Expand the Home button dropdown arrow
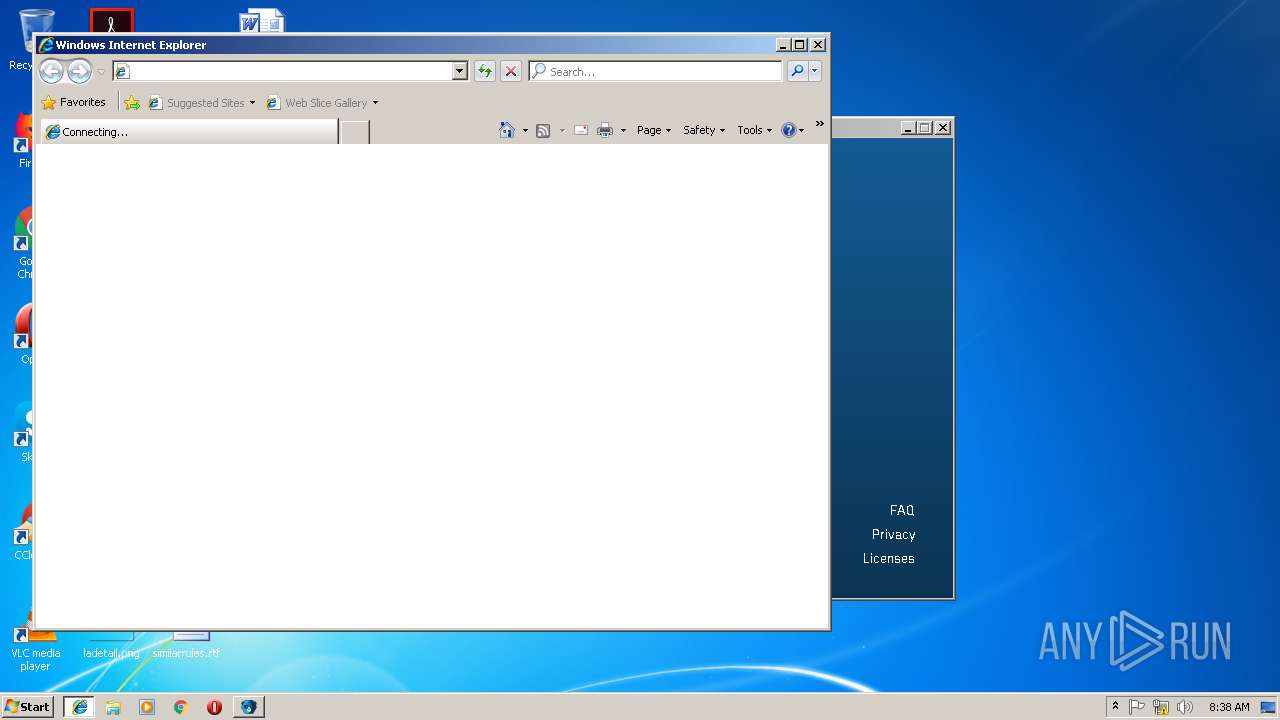The height and width of the screenshot is (720, 1280). click(525, 130)
